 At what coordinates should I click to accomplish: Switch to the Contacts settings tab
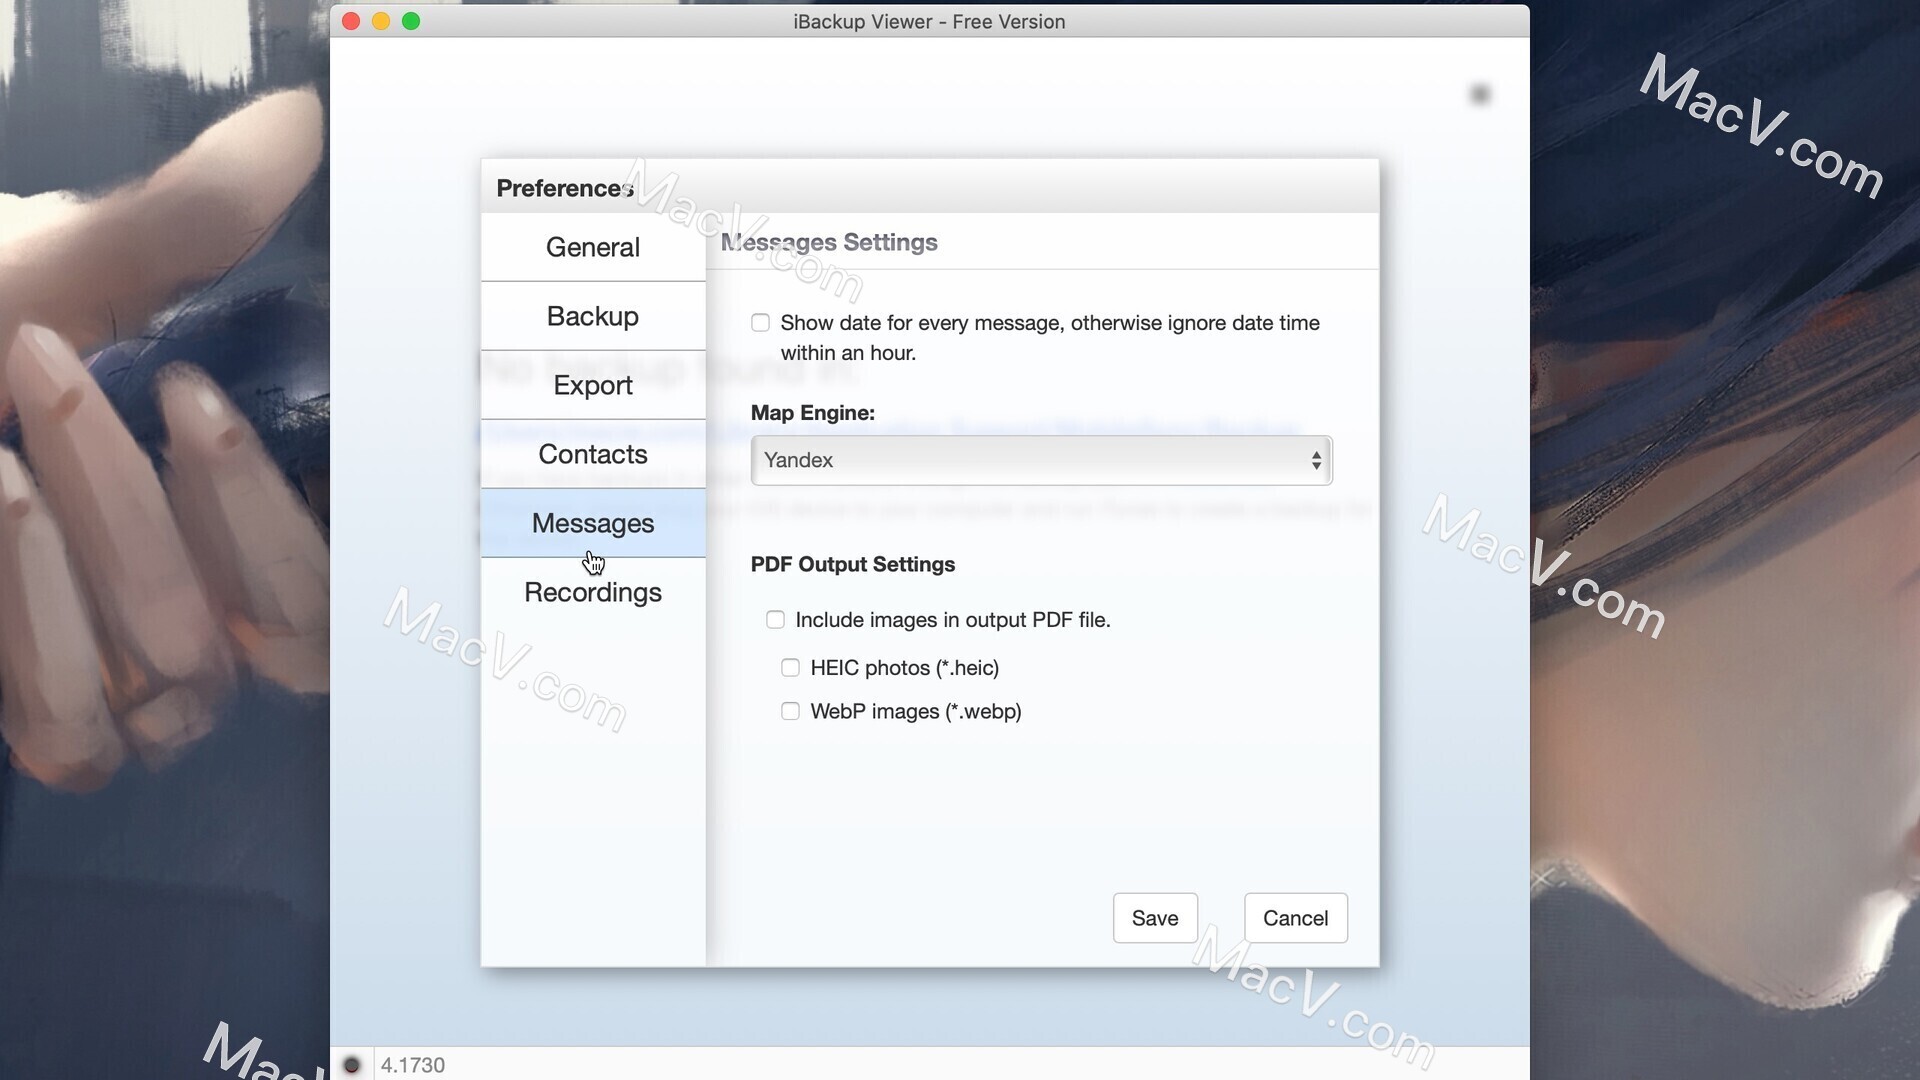coord(592,454)
